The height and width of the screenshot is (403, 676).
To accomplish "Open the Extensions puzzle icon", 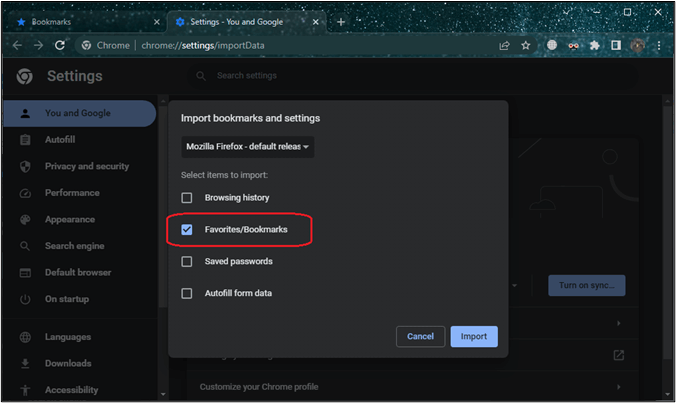I will pyautogui.click(x=596, y=45).
